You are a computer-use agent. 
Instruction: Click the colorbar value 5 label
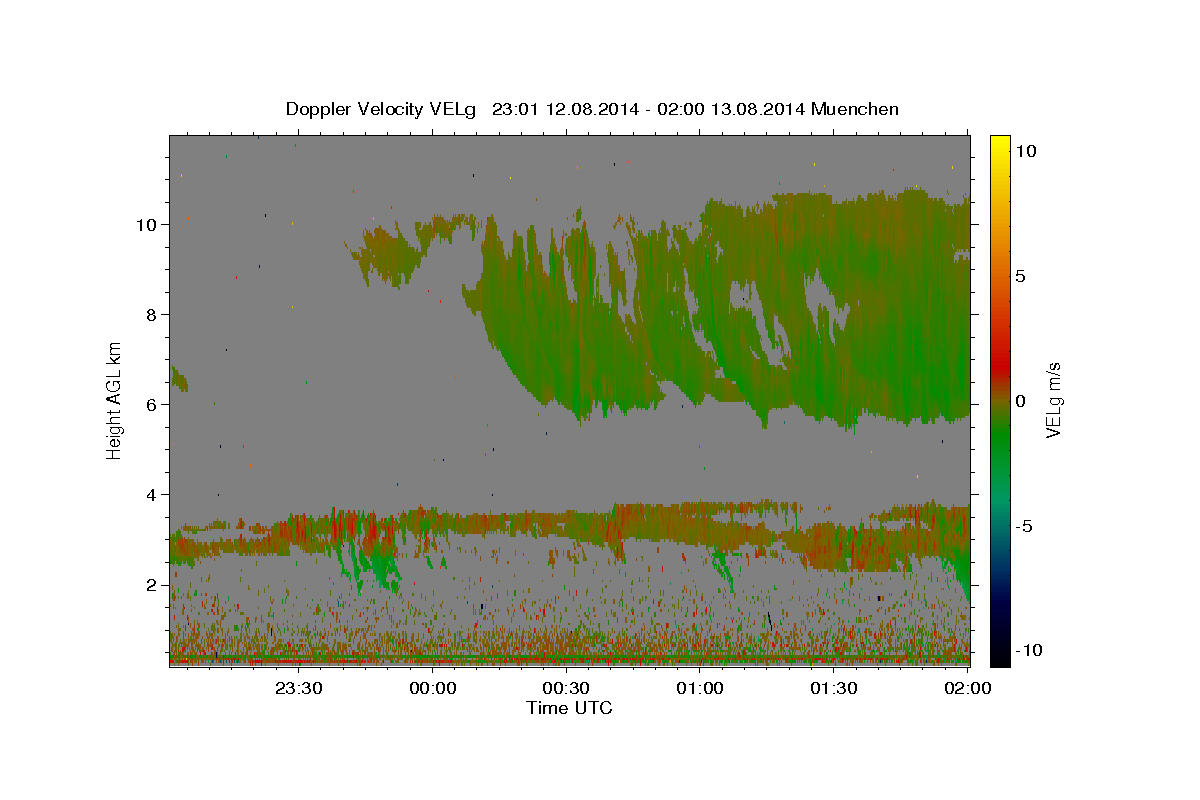(x=1019, y=275)
